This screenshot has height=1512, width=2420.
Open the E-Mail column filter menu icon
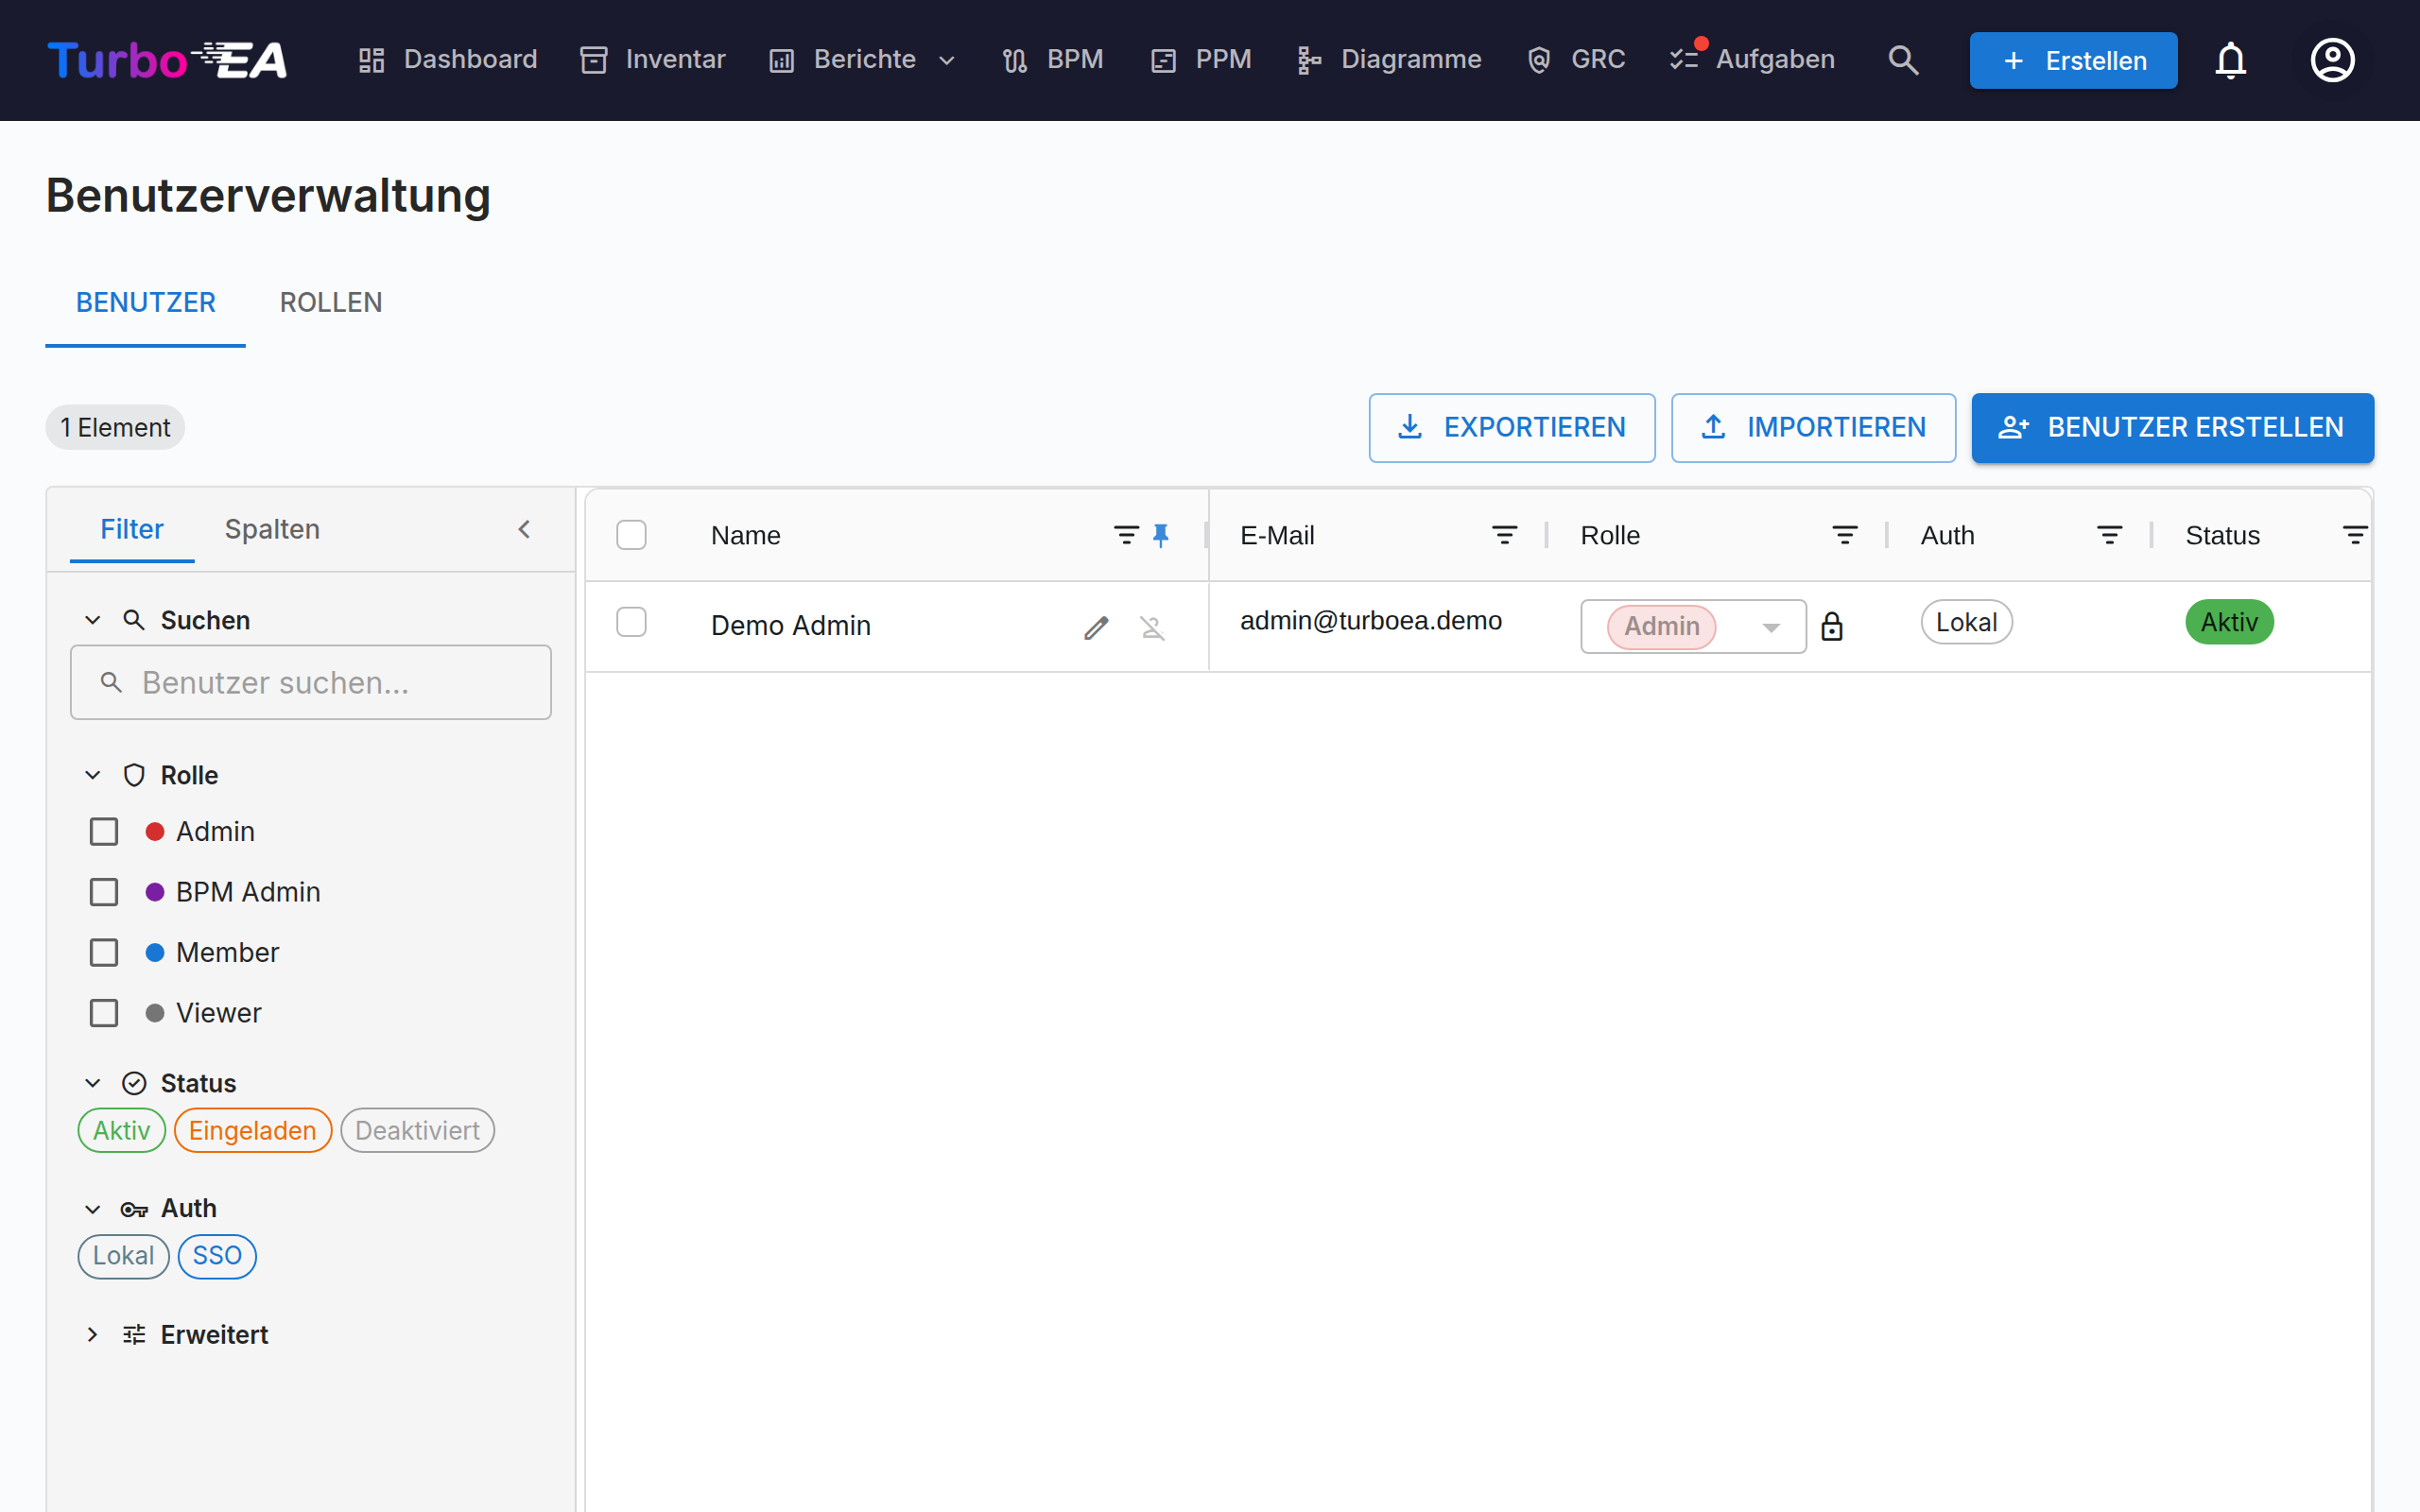tap(1504, 536)
